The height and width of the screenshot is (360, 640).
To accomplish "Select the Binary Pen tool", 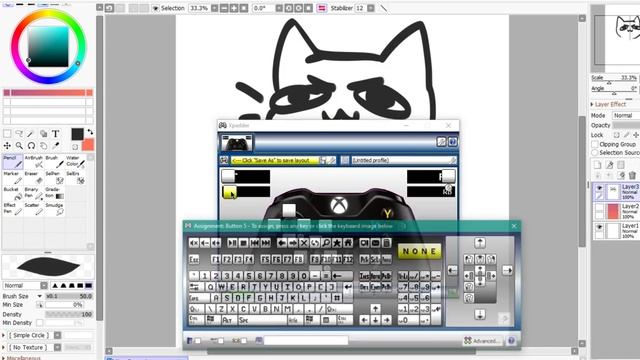I will pos(33,193).
